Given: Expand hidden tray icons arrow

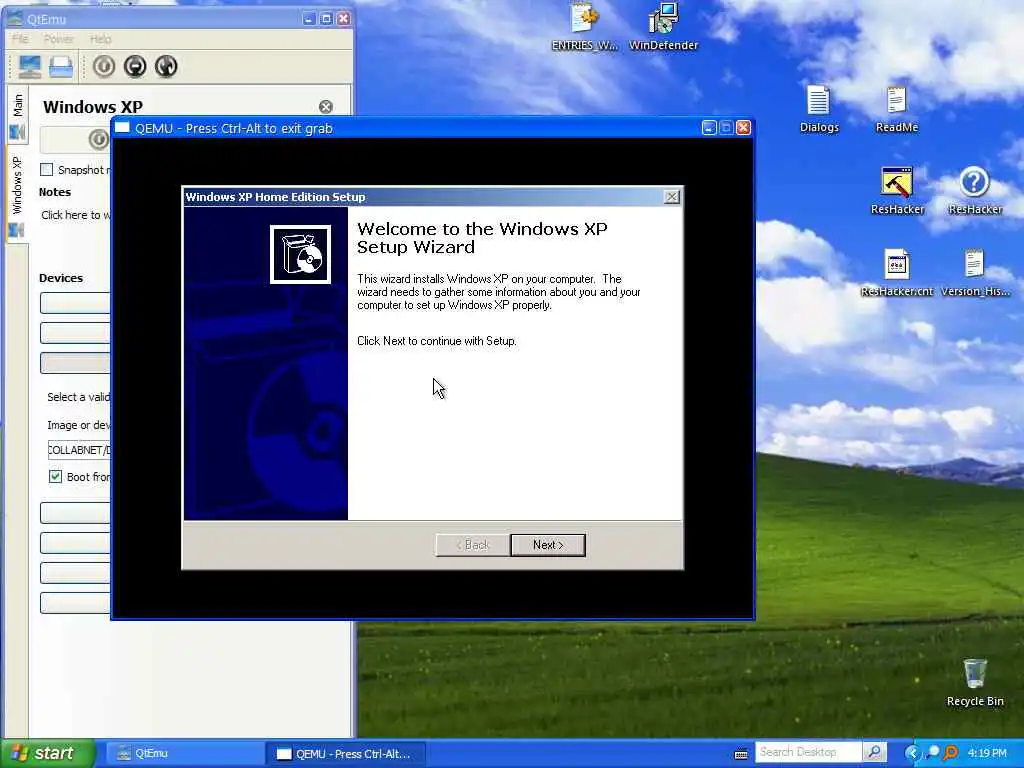Looking at the screenshot, I should click(x=912, y=753).
